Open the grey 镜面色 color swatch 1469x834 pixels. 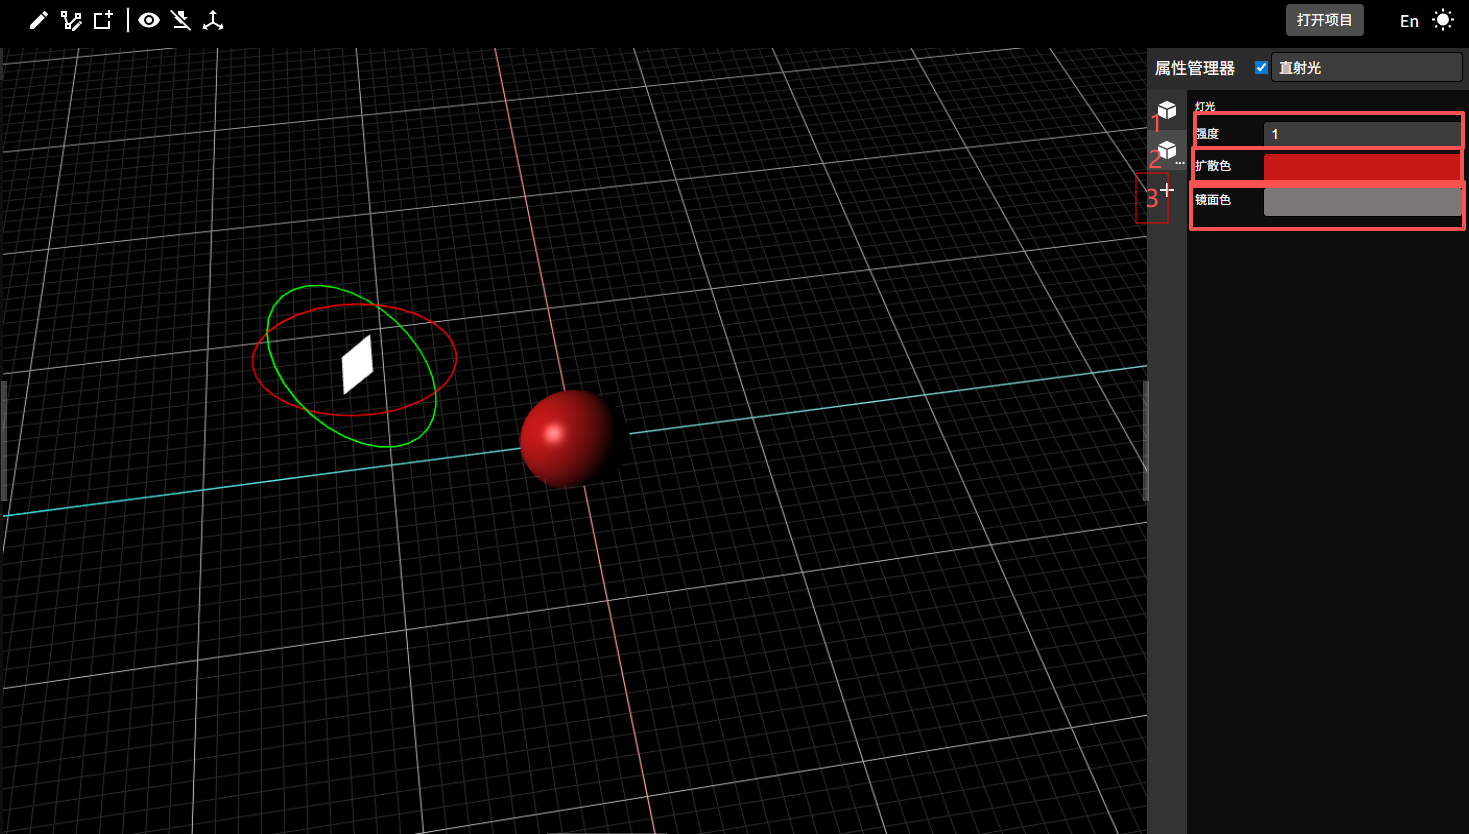pyautogui.click(x=1362, y=201)
